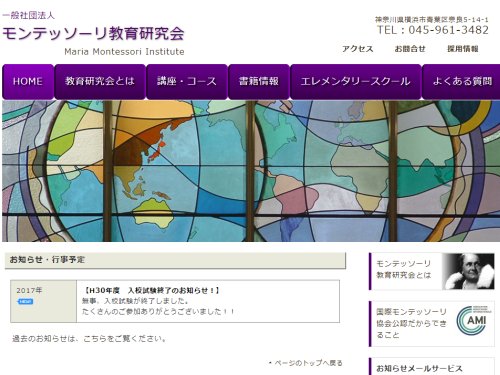Open past notices via 過去のお知らせは、こちら link
500x375 pixels.
[89, 339]
